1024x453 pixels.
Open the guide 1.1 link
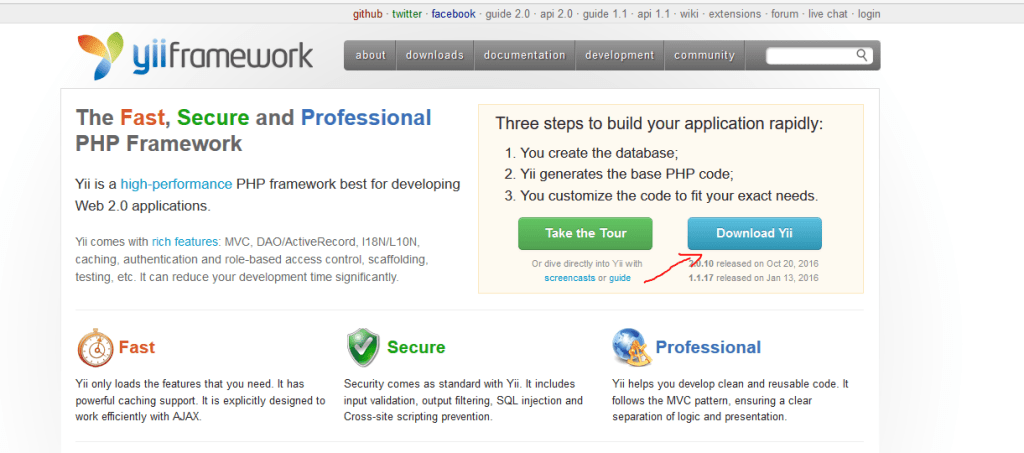(605, 14)
